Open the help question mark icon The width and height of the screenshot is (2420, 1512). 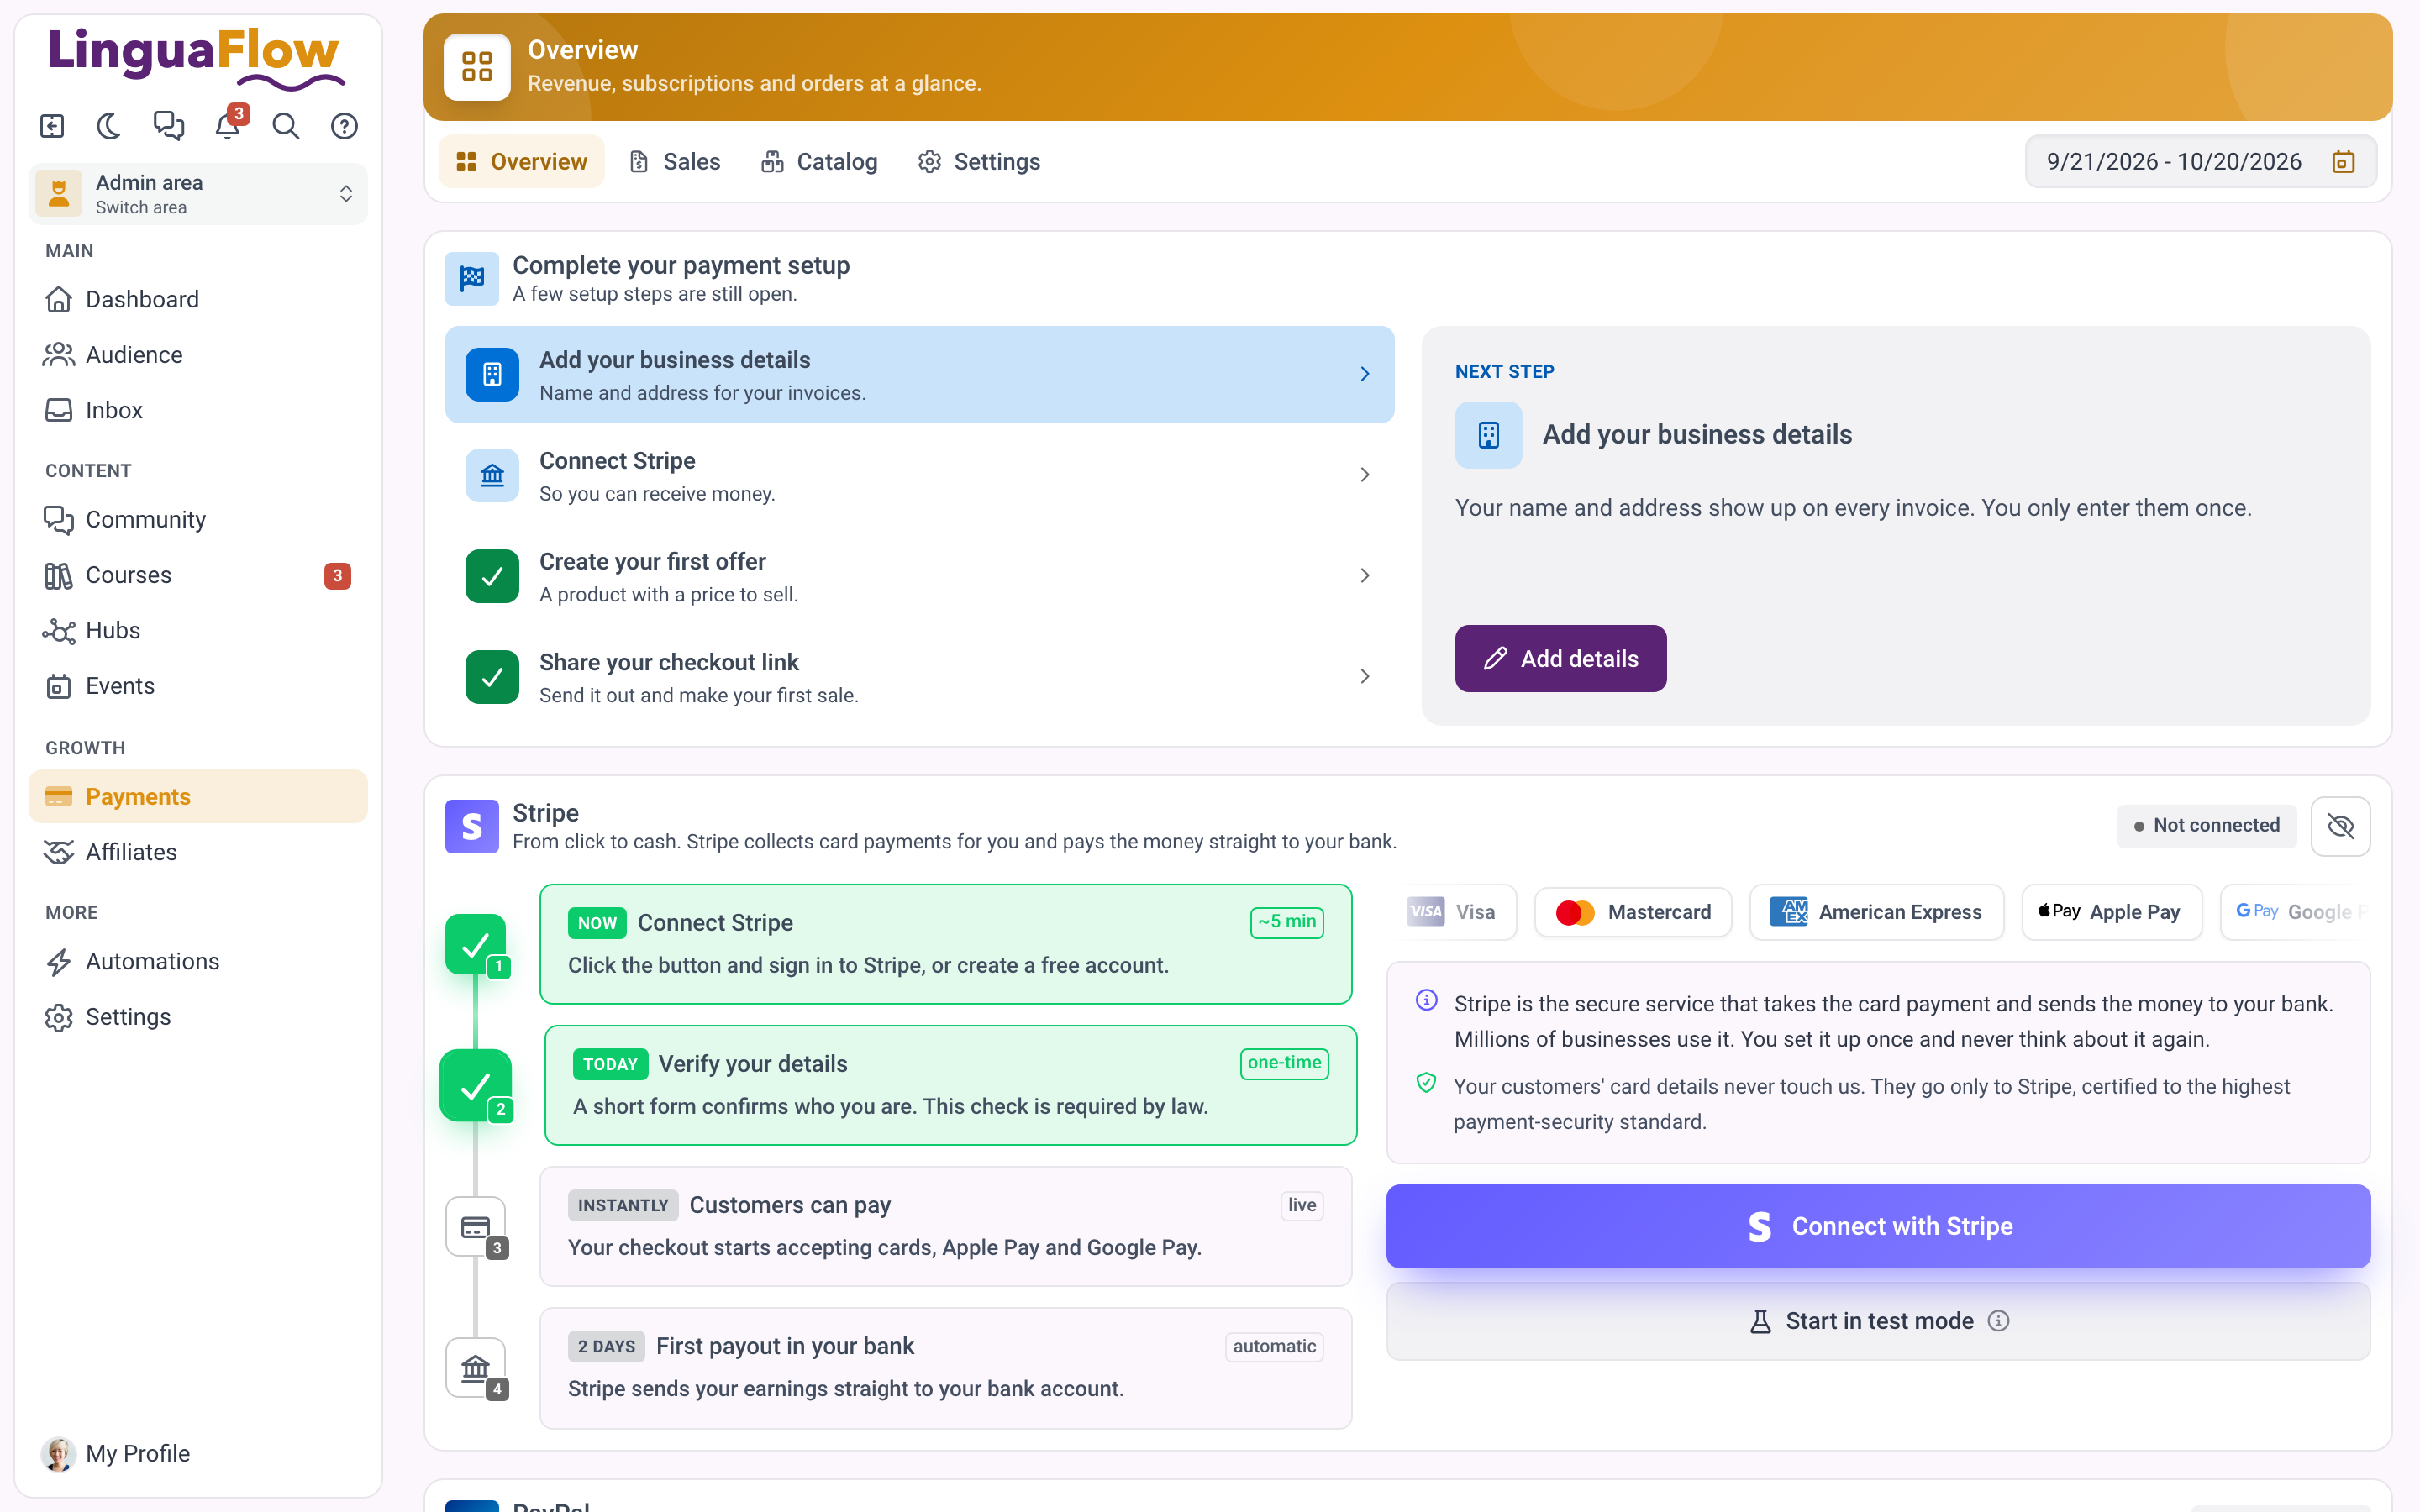coord(344,126)
